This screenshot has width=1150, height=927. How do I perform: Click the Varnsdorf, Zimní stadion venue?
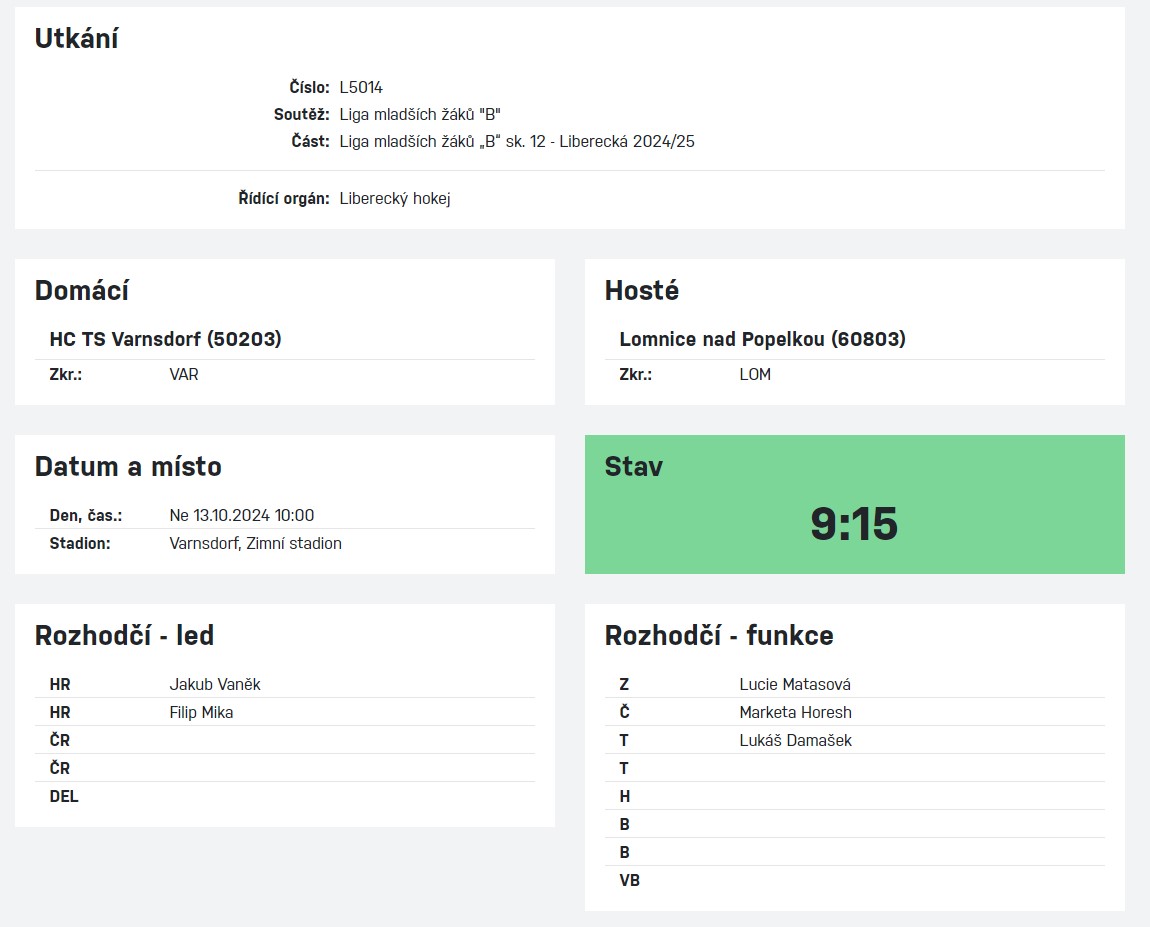(255, 543)
